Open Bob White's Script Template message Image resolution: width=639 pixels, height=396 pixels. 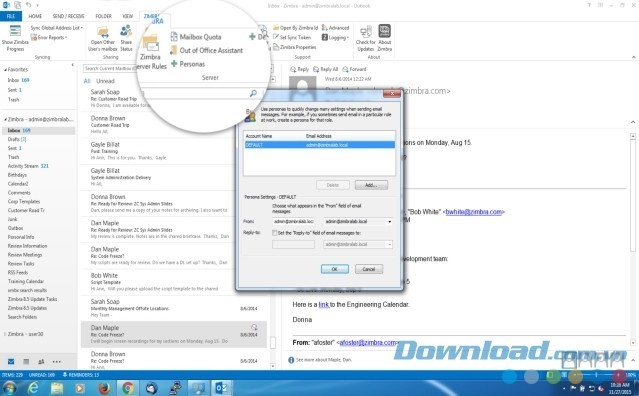(x=173, y=282)
